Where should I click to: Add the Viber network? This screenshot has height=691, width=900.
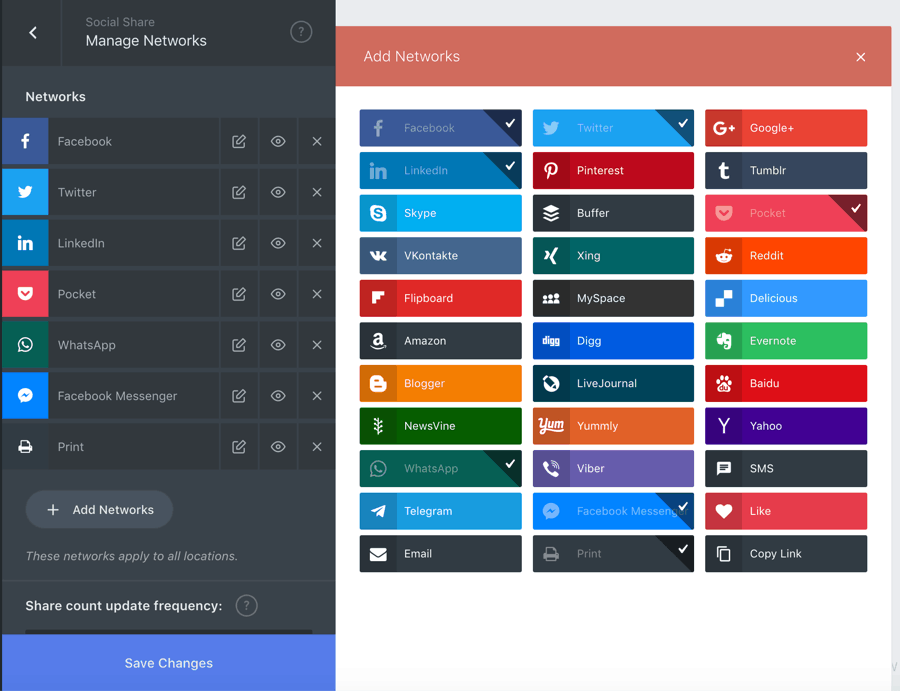click(x=613, y=468)
